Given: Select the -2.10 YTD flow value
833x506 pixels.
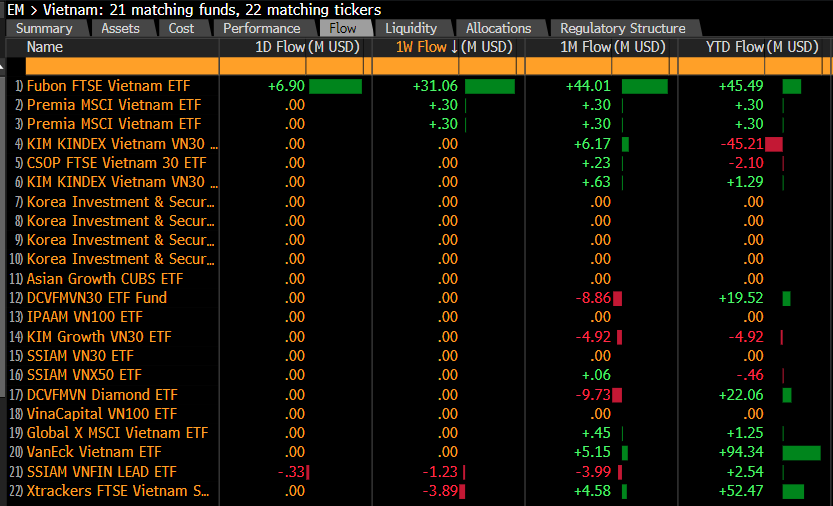Looking at the screenshot, I should (746, 163).
